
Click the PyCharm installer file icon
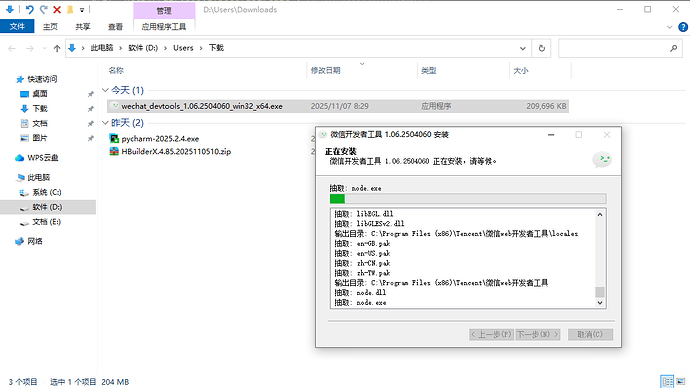click(x=114, y=139)
